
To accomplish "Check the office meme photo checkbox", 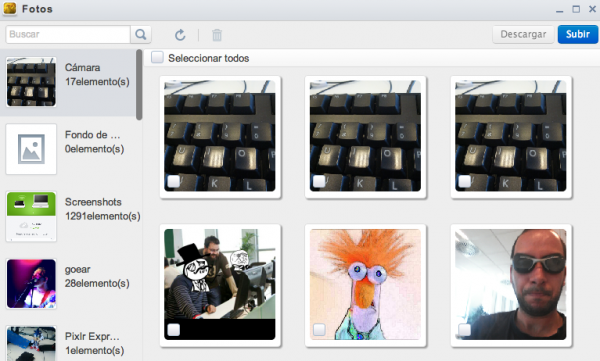I will [x=173, y=330].
